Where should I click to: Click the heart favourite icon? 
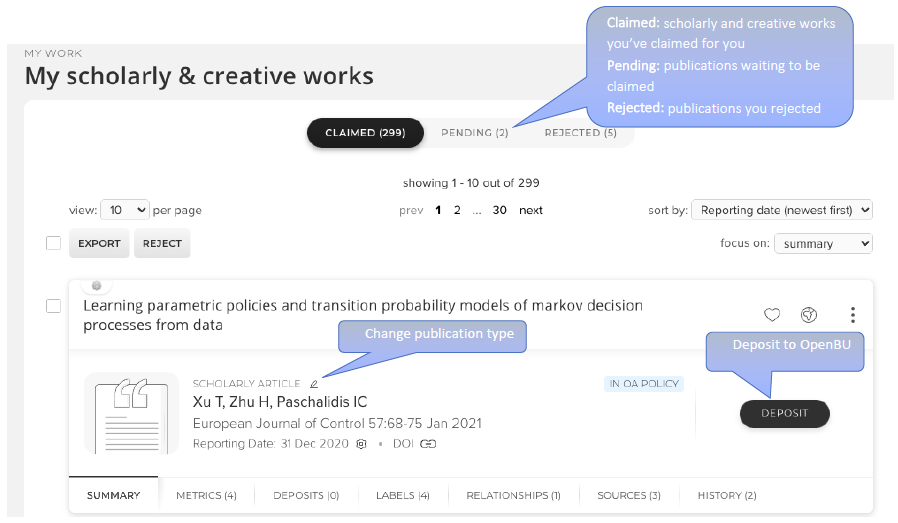[772, 315]
